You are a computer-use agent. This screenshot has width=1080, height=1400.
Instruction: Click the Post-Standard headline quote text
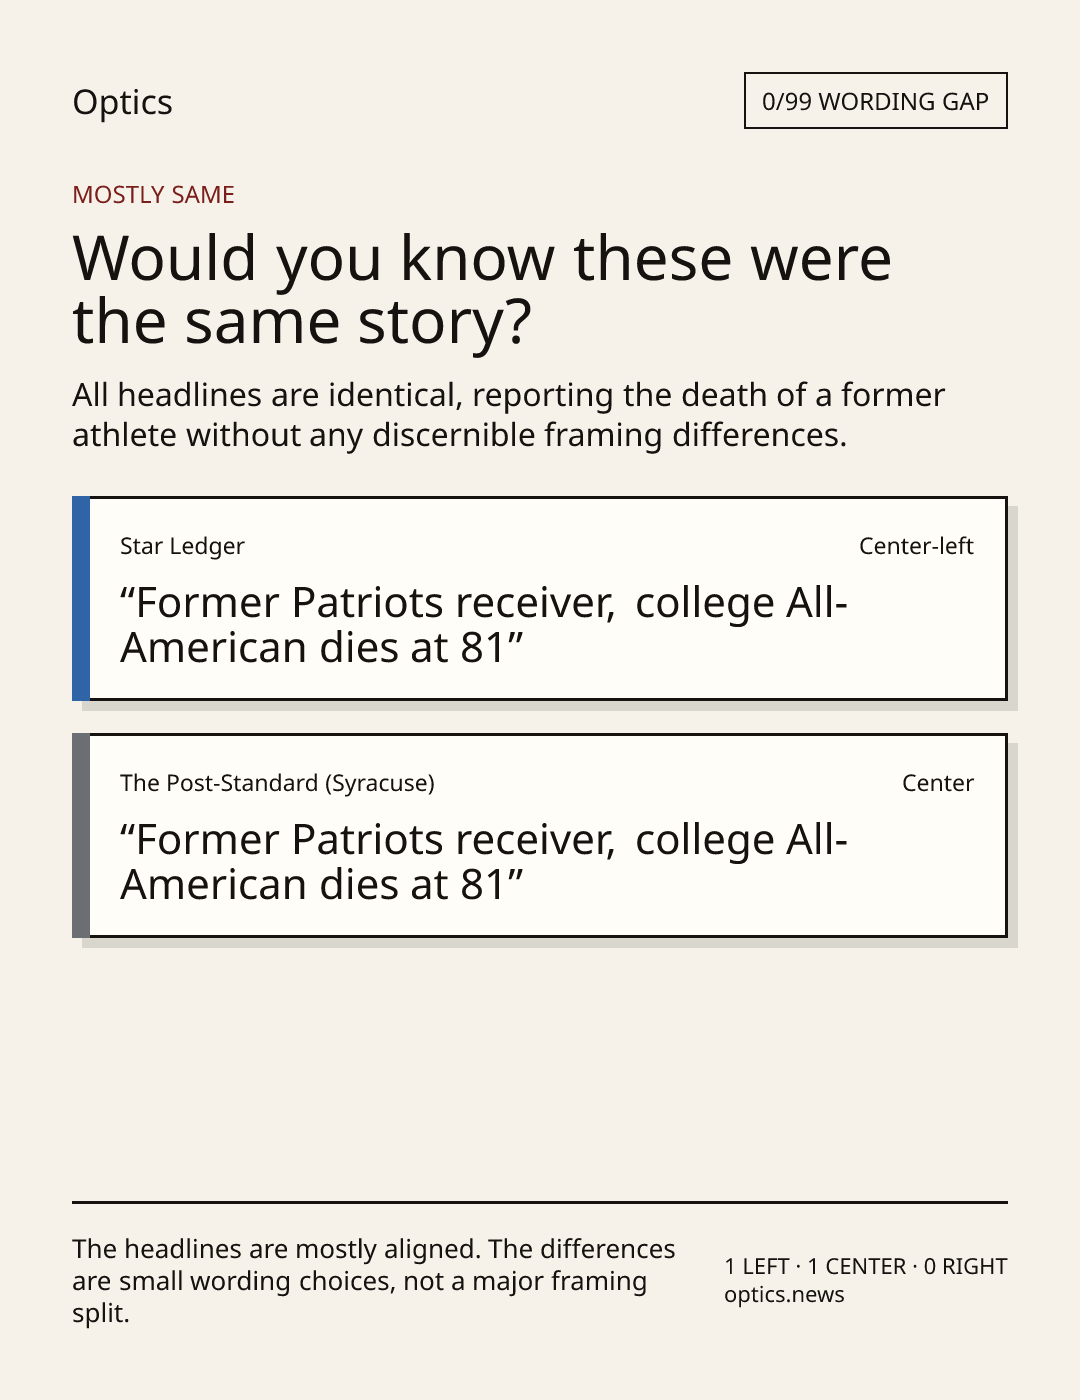point(484,862)
